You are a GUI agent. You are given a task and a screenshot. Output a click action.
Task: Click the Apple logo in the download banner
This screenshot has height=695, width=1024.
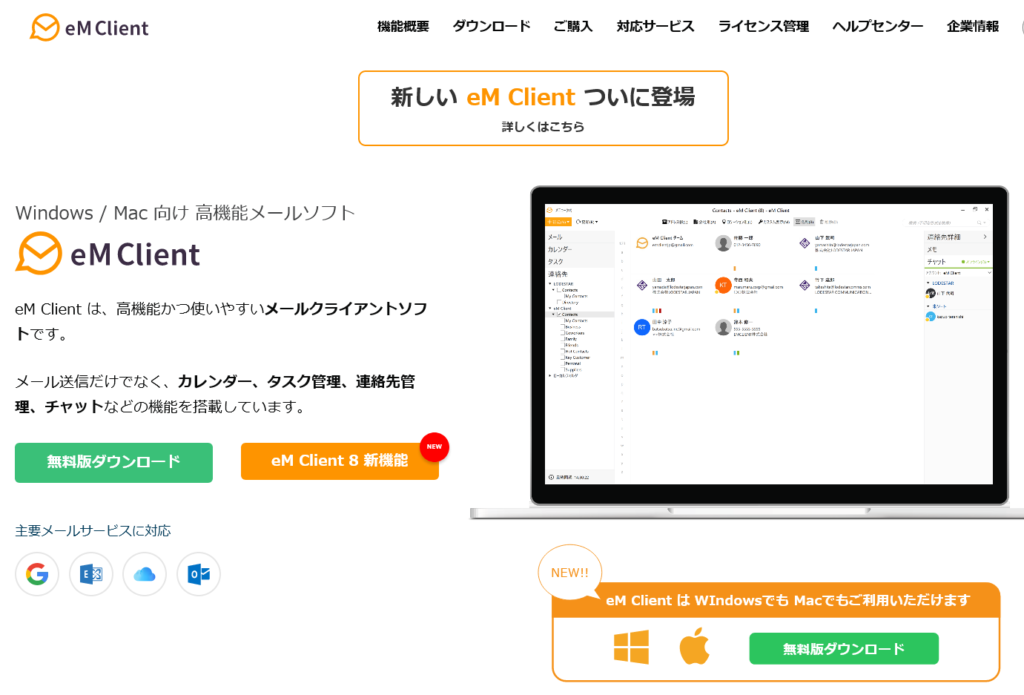695,648
